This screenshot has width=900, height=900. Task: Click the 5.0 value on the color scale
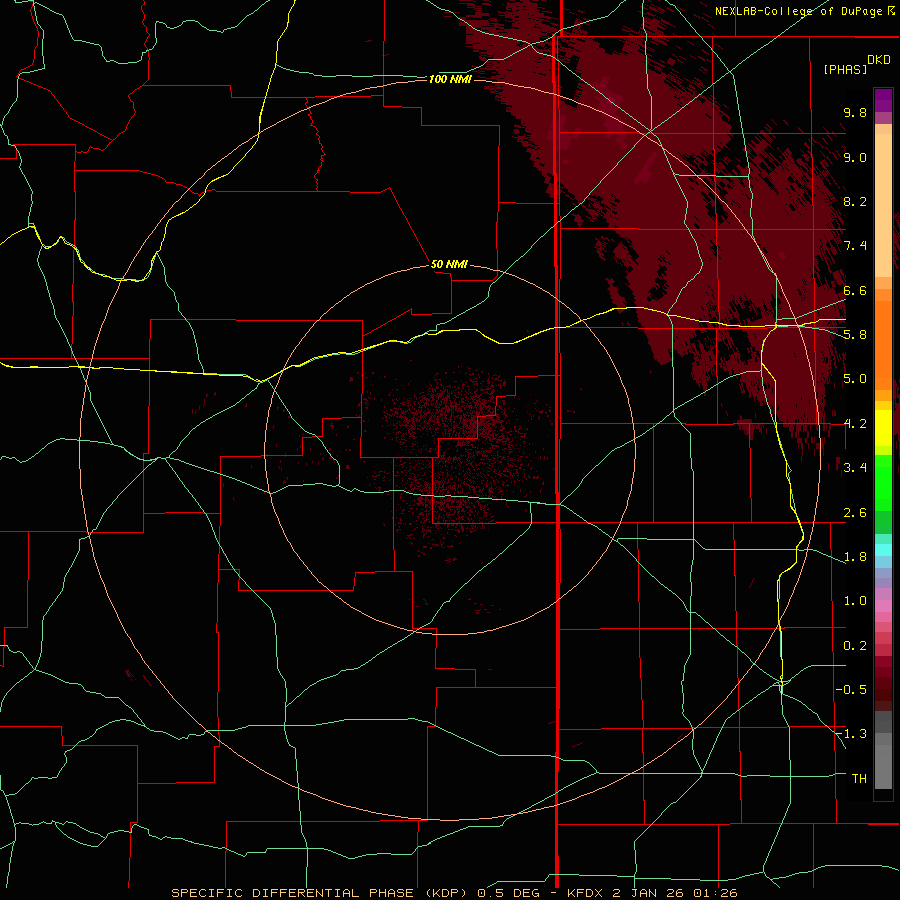point(855,379)
